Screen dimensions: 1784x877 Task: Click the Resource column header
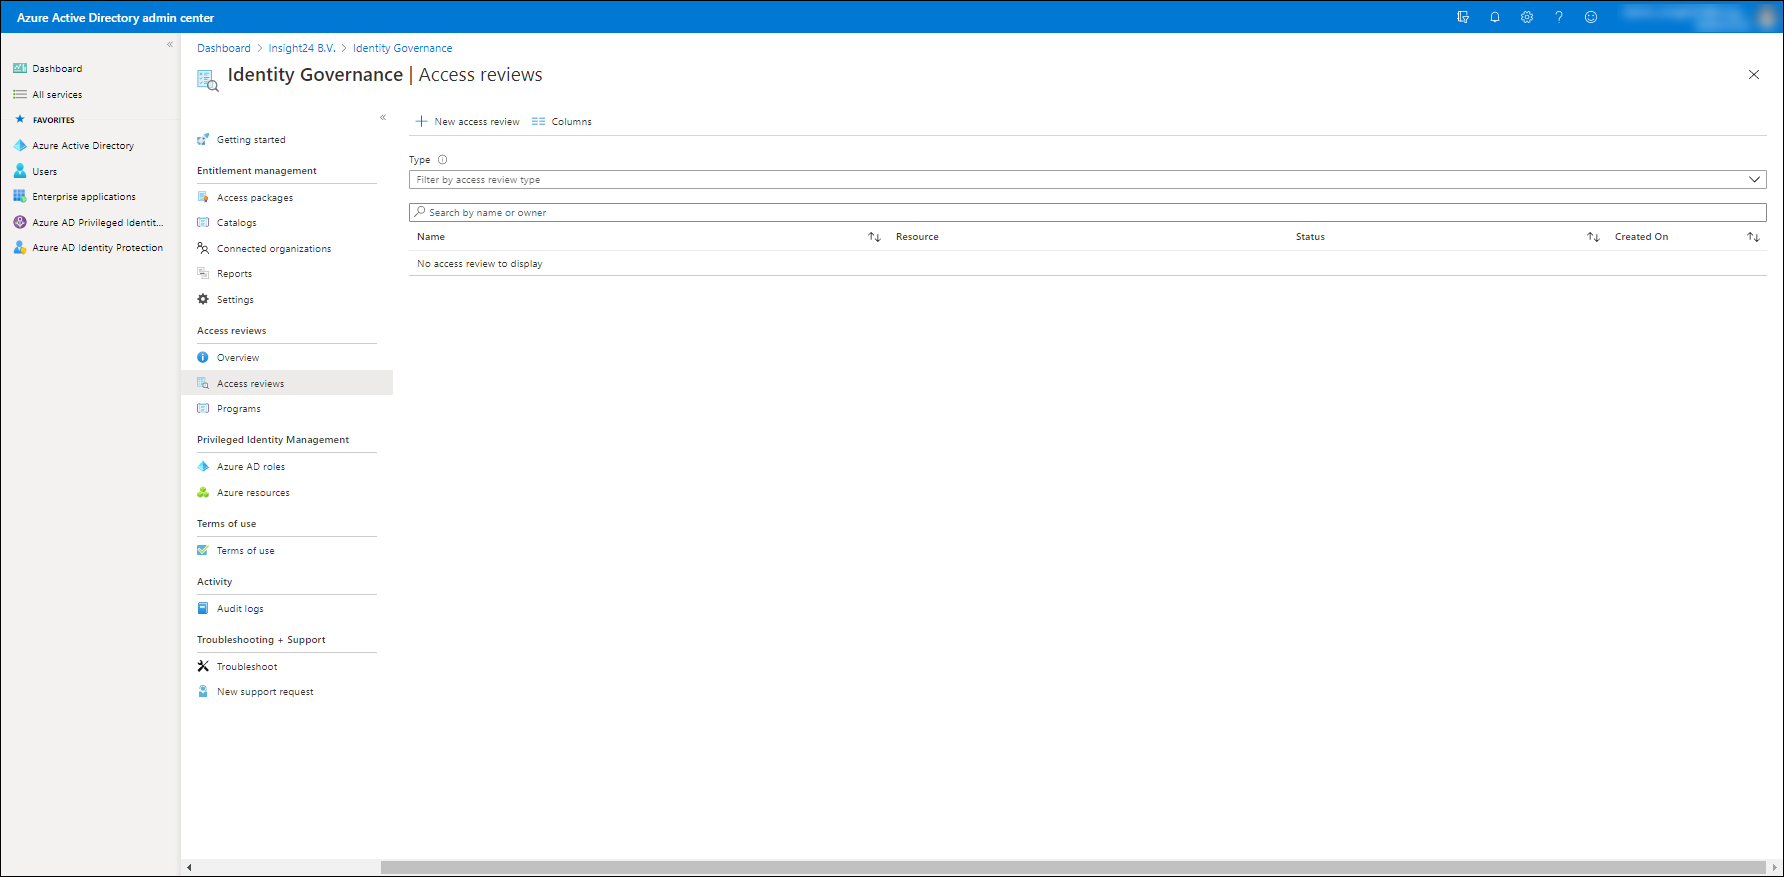click(x=917, y=237)
